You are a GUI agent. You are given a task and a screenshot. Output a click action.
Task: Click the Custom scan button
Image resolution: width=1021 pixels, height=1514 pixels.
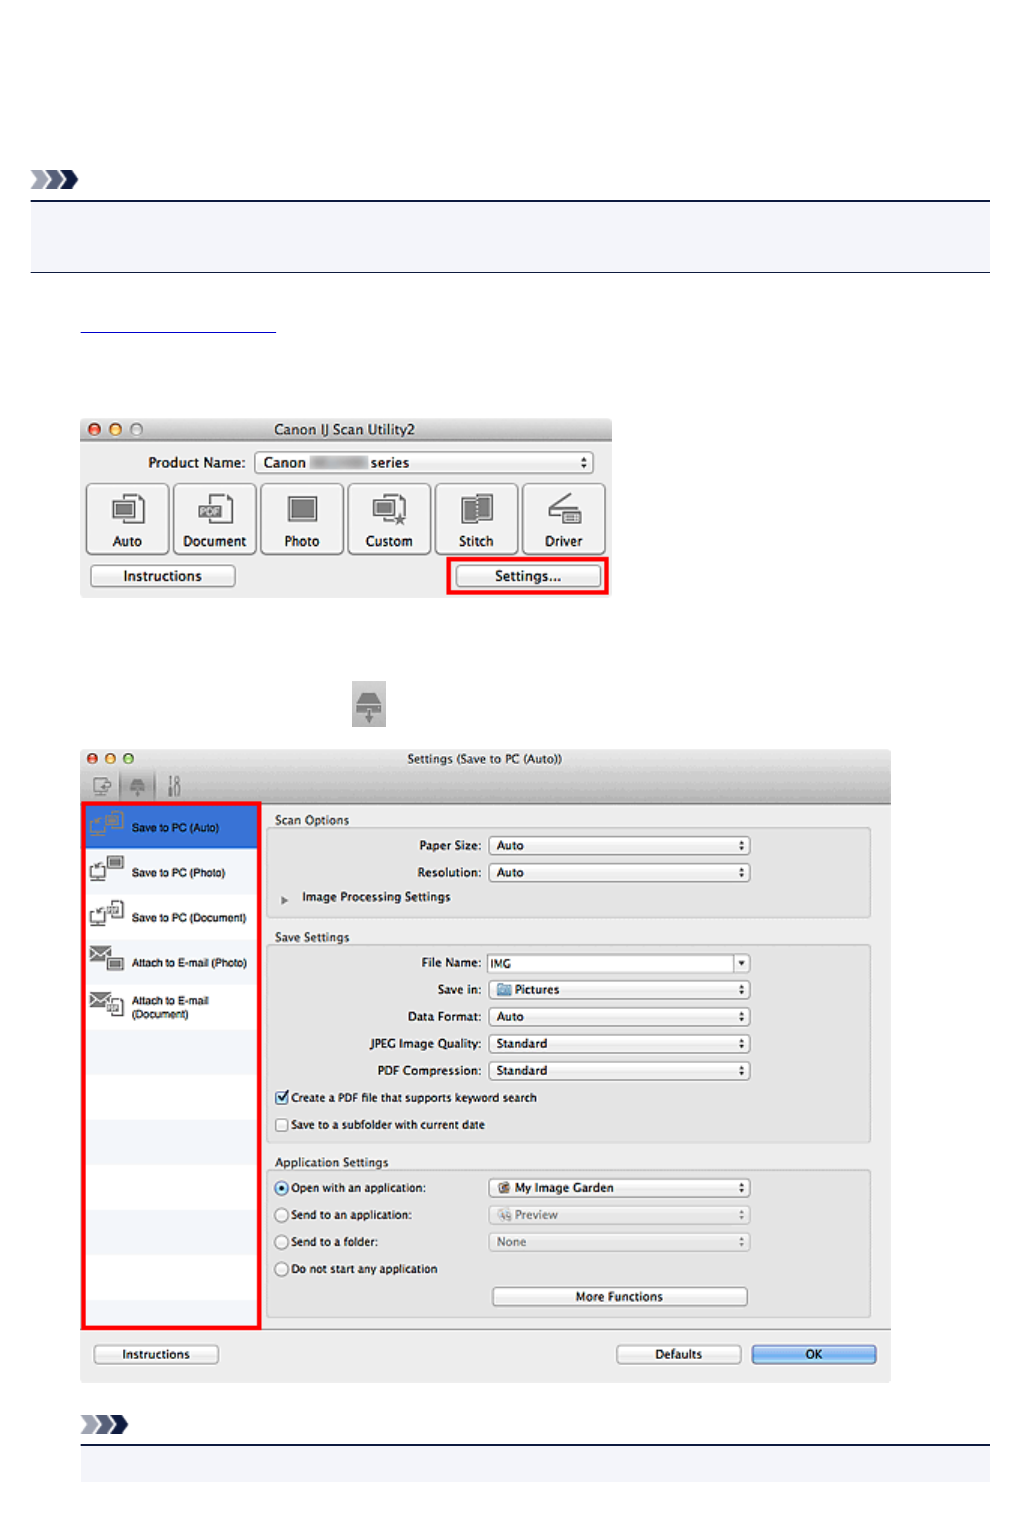pos(389,518)
